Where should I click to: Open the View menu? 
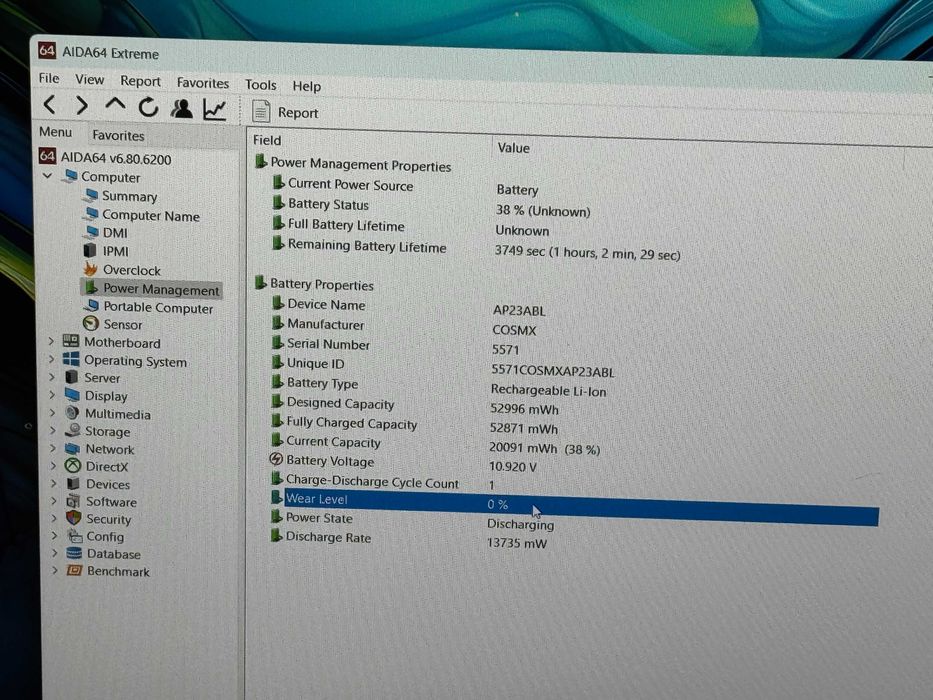(x=89, y=79)
